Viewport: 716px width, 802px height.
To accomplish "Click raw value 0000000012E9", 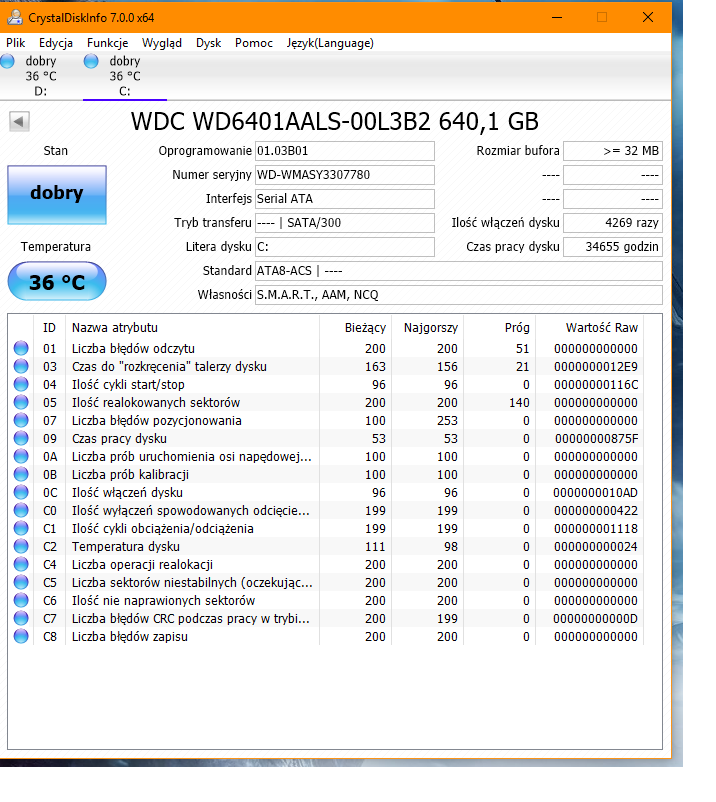I will (x=596, y=366).
